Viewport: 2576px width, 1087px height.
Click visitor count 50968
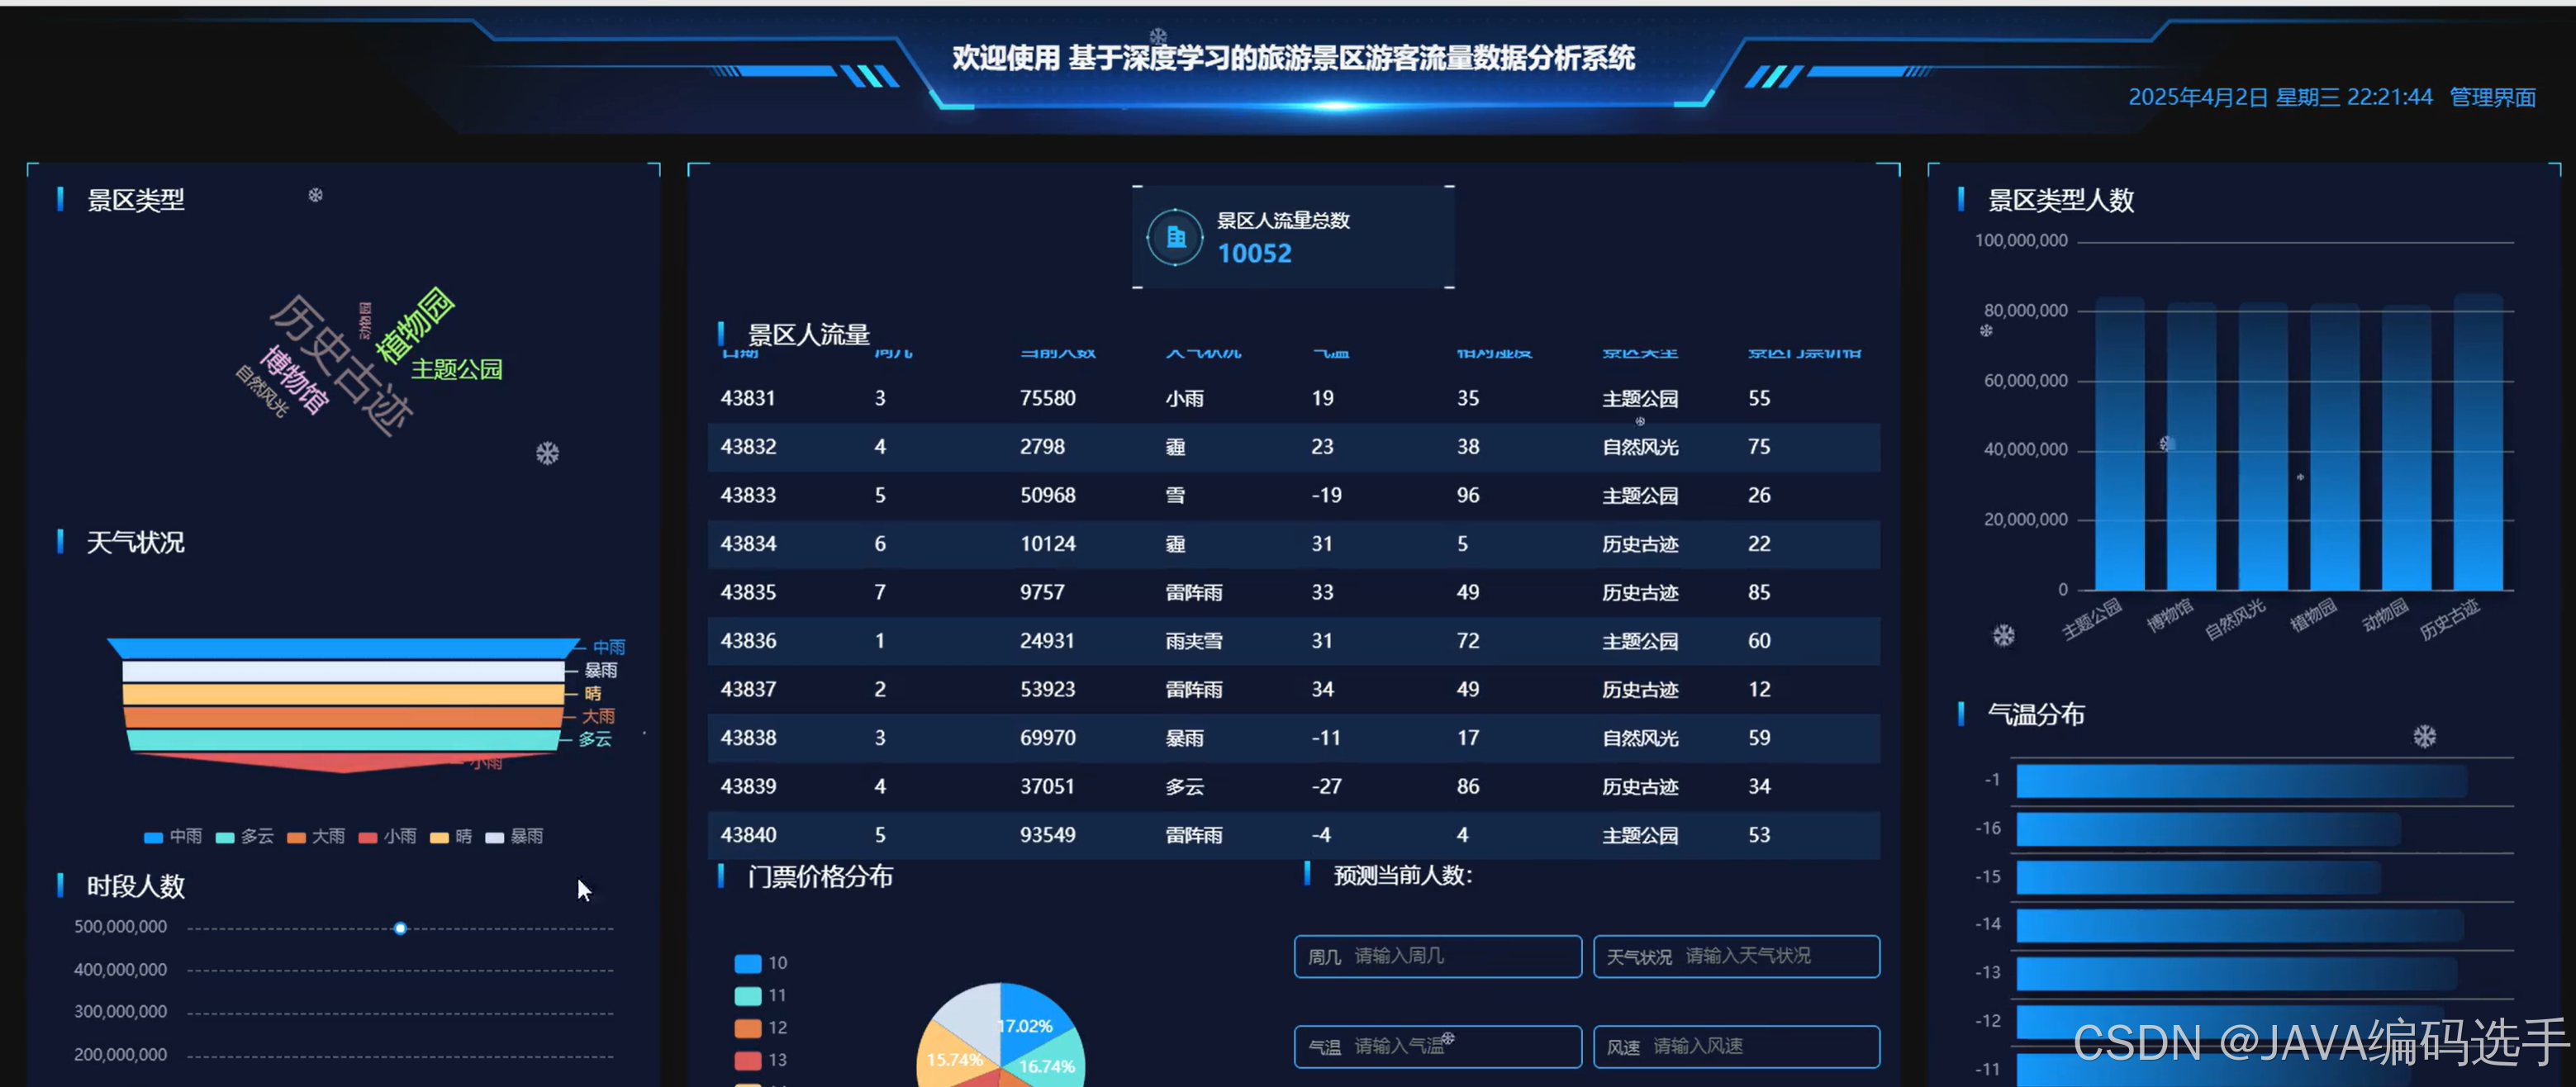point(1048,495)
